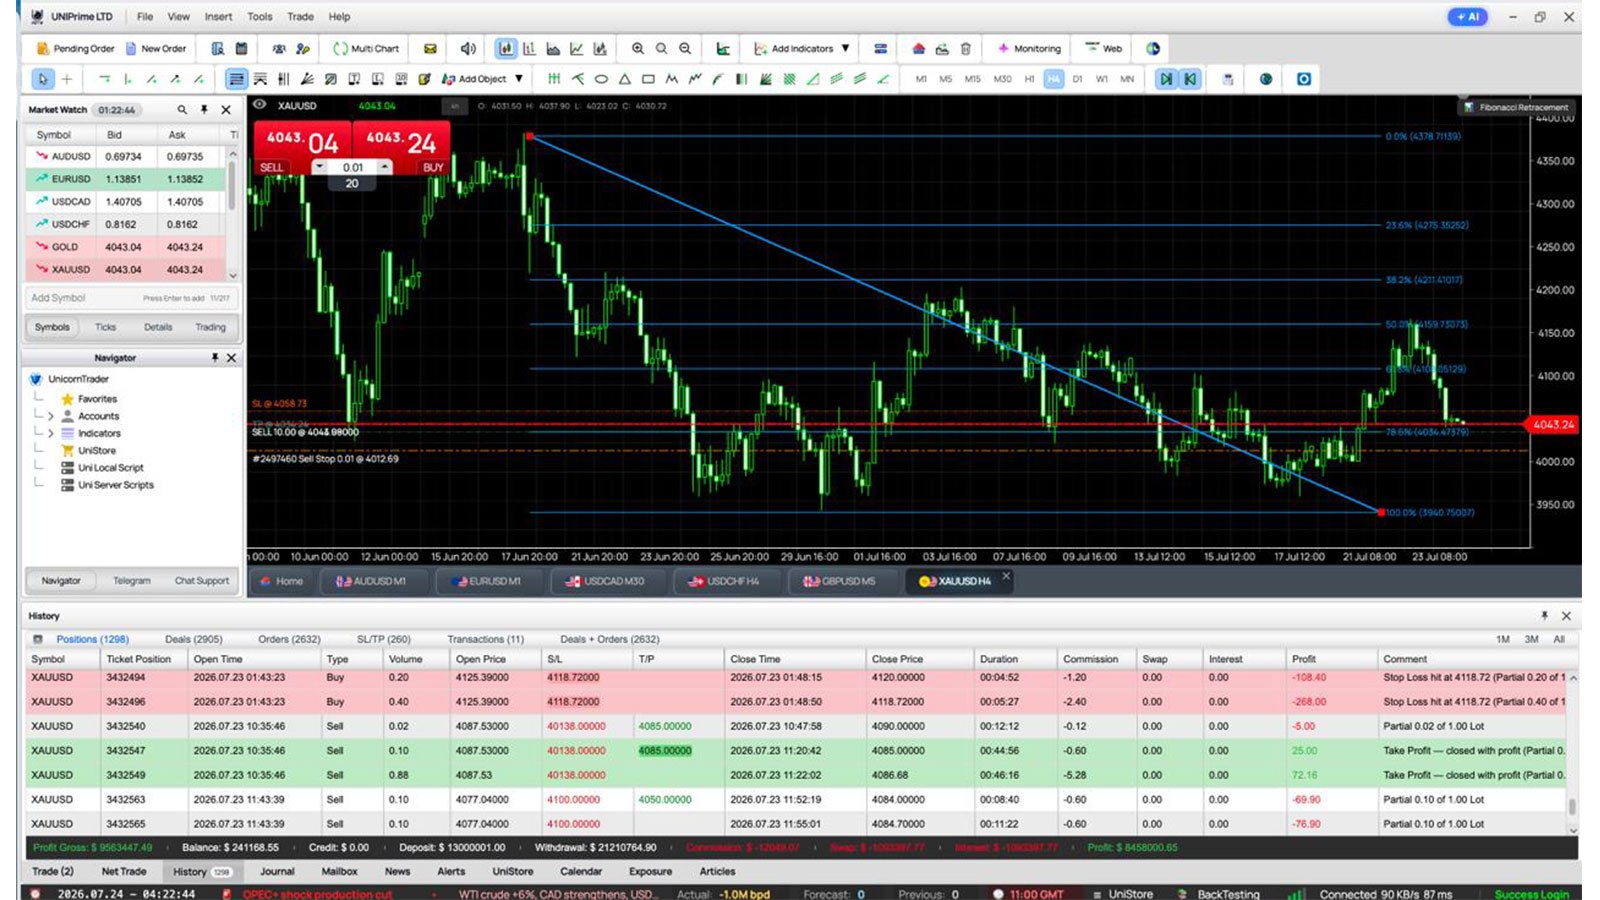This screenshot has width=1600, height=900.
Task: Click the blue +AI button
Action: coord(1467,16)
